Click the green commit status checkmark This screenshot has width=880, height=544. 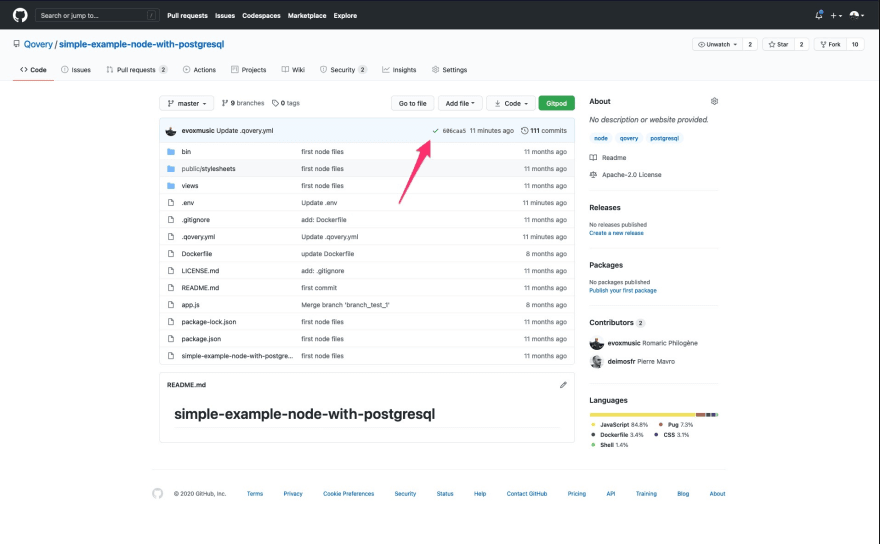pos(435,131)
